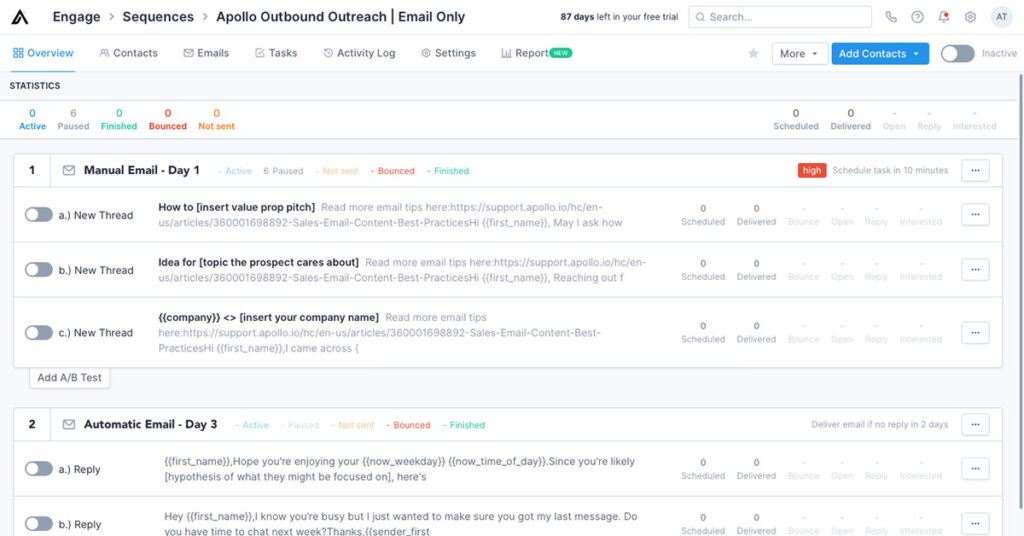Enable the c.) New Thread toggle
1024x536 pixels.
pos(39,333)
